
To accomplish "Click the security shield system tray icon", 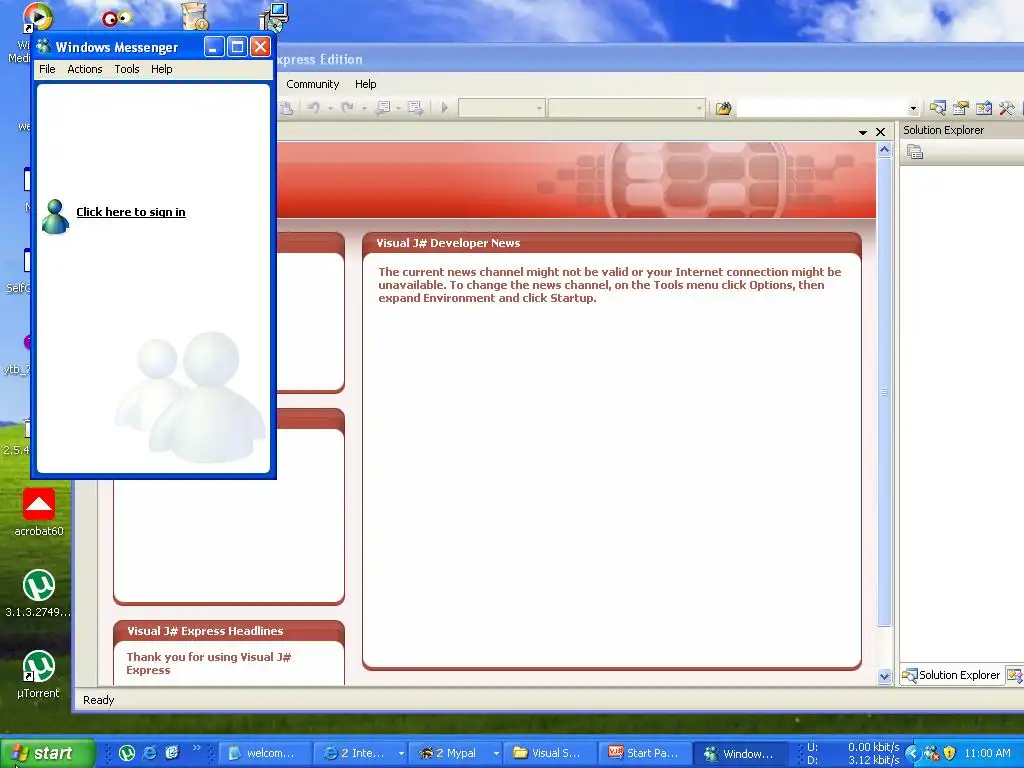I will [x=950, y=753].
